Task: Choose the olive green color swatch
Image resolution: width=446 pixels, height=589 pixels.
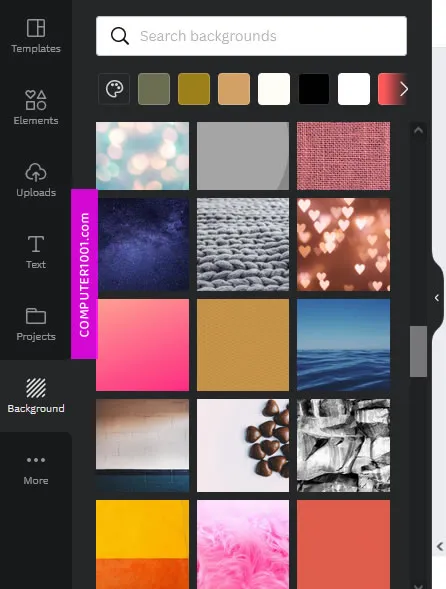Action: 154,89
